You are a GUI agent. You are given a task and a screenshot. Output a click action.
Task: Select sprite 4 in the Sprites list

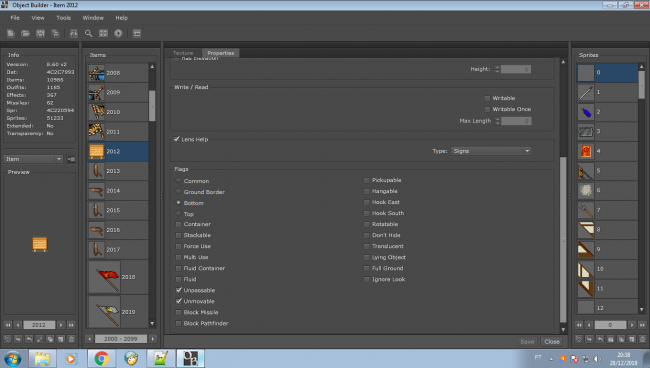(607, 151)
